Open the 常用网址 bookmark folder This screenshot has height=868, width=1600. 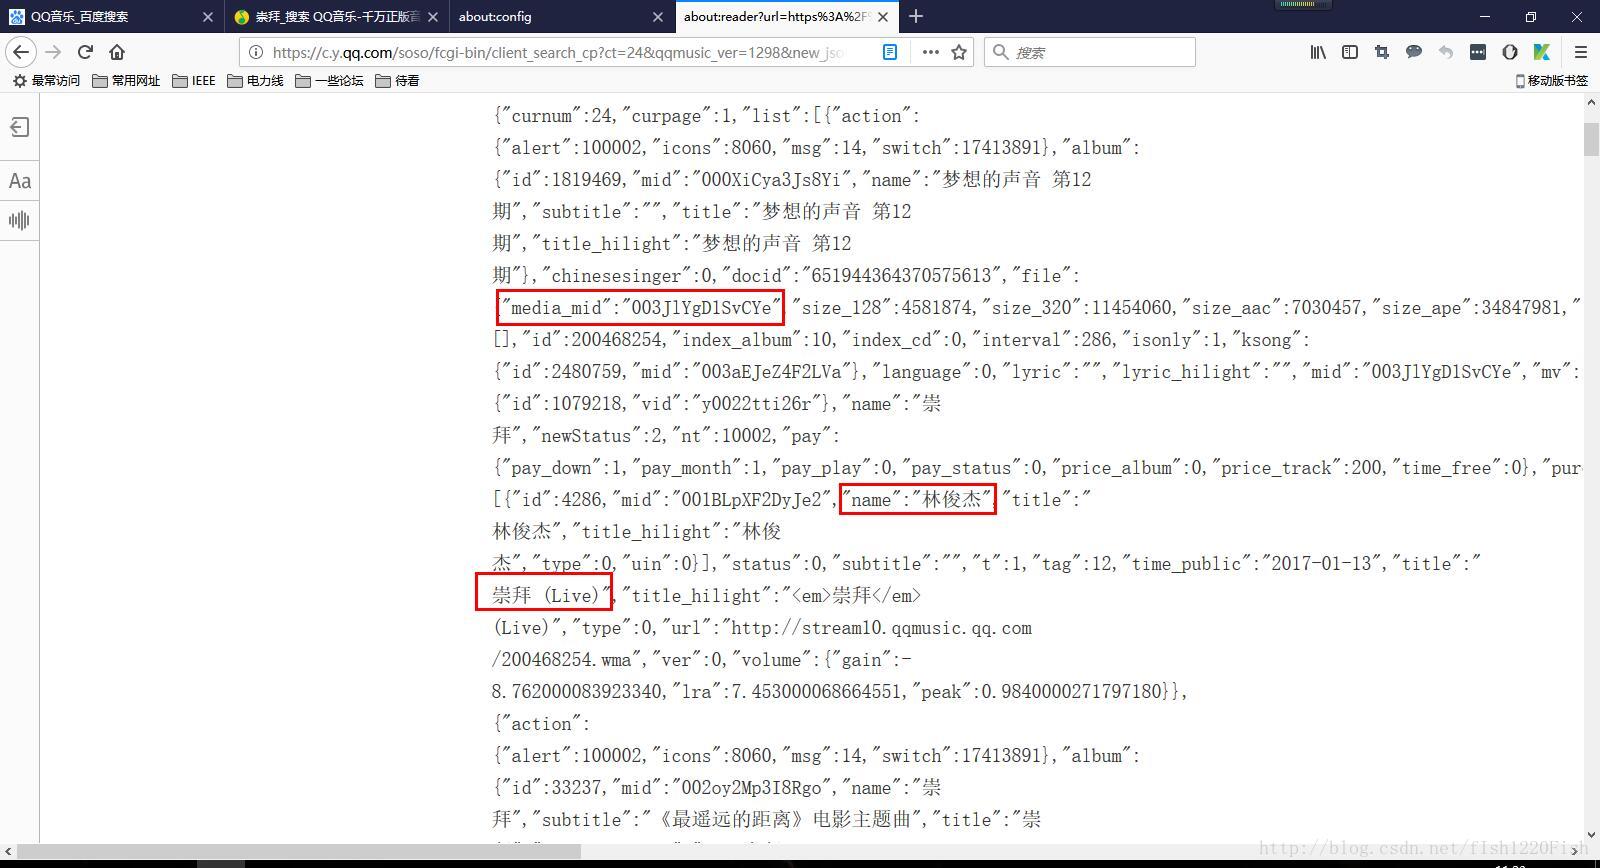click(126, 81)
